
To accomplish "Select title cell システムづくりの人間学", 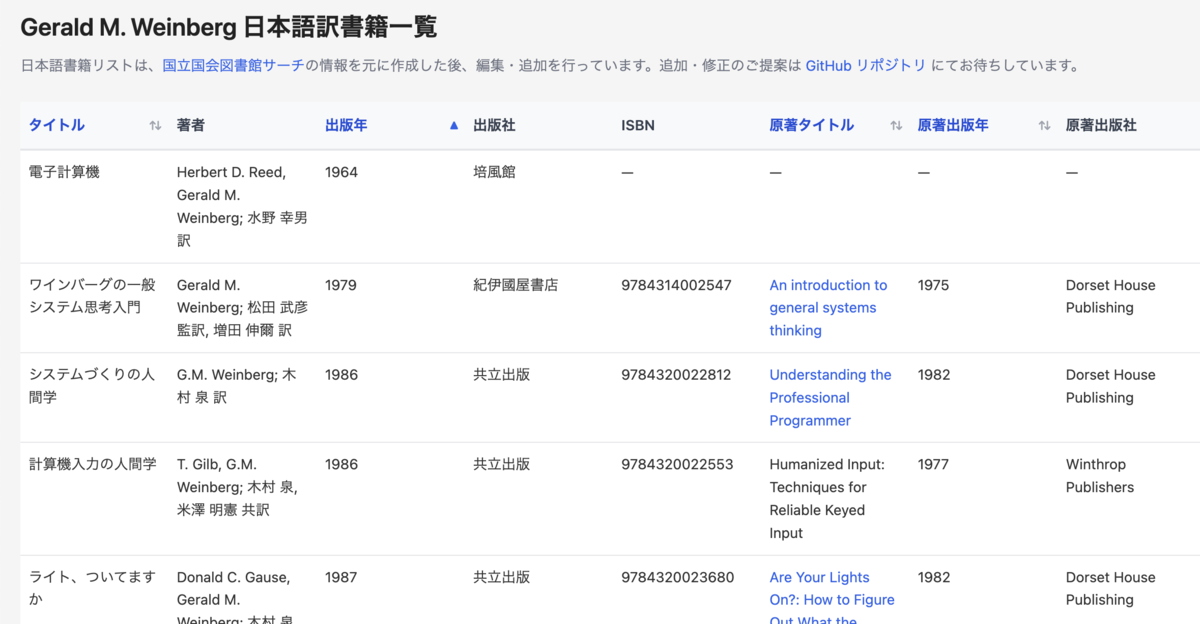I will pos(92,386).
